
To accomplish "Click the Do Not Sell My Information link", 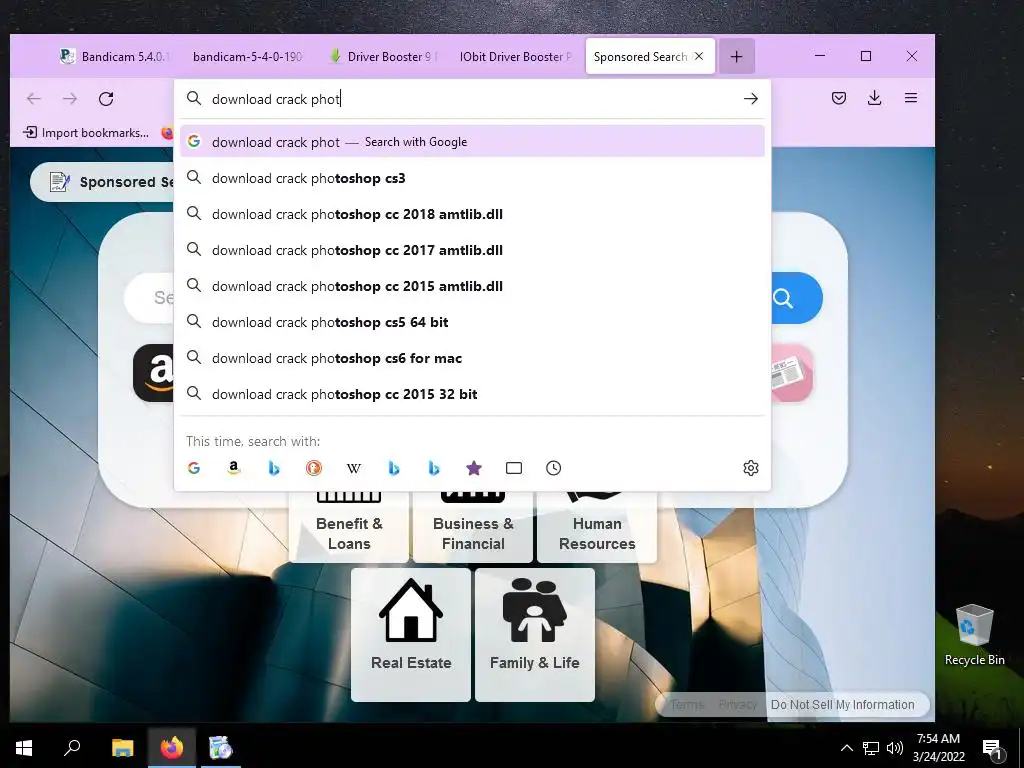I will [x=842, y=705].
